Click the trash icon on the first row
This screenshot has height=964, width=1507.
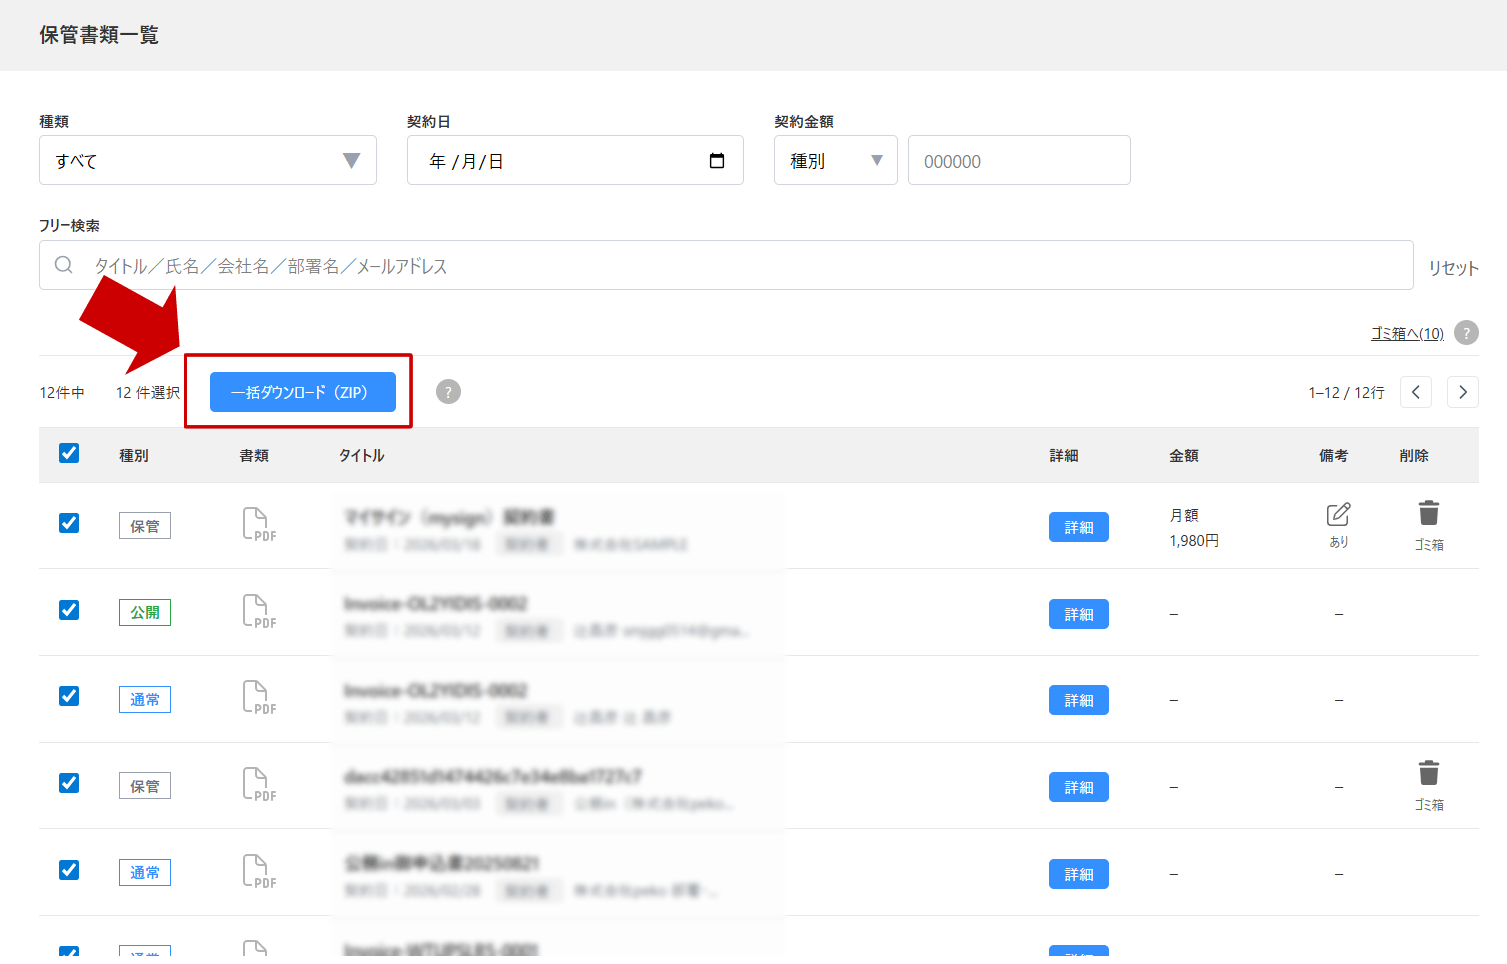click(1428, 515)
